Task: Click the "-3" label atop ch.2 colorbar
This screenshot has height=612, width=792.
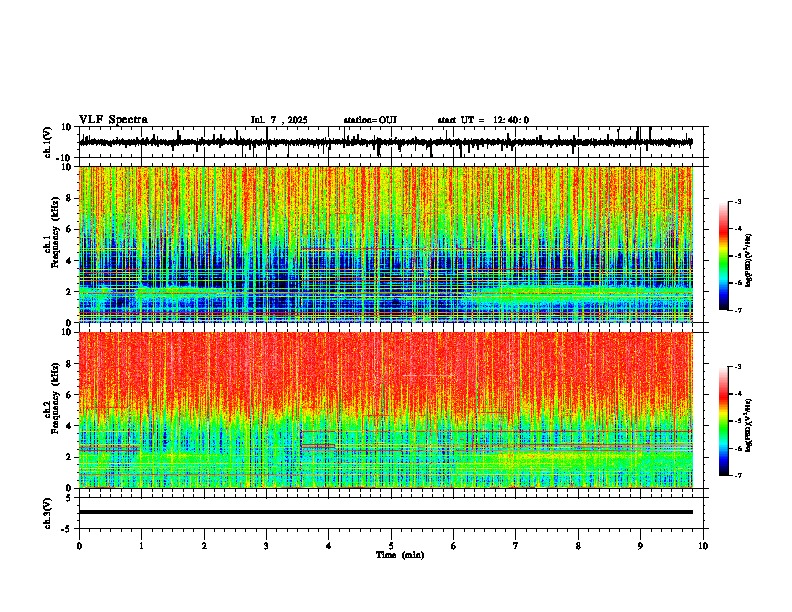Action: (x=738, y=367)
